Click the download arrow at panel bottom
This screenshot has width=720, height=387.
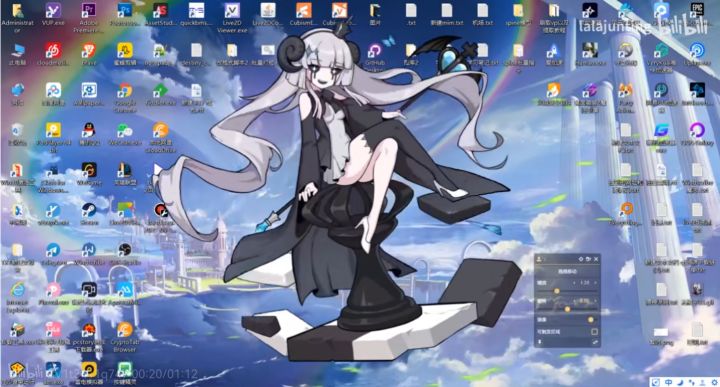tap(540, 342)
